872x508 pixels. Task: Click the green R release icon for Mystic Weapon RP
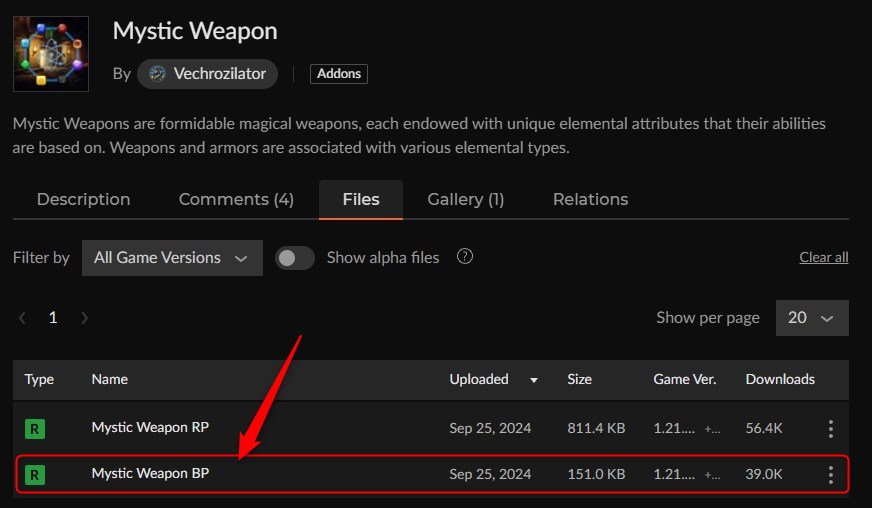pyautogui.click(x=35, y=429)
